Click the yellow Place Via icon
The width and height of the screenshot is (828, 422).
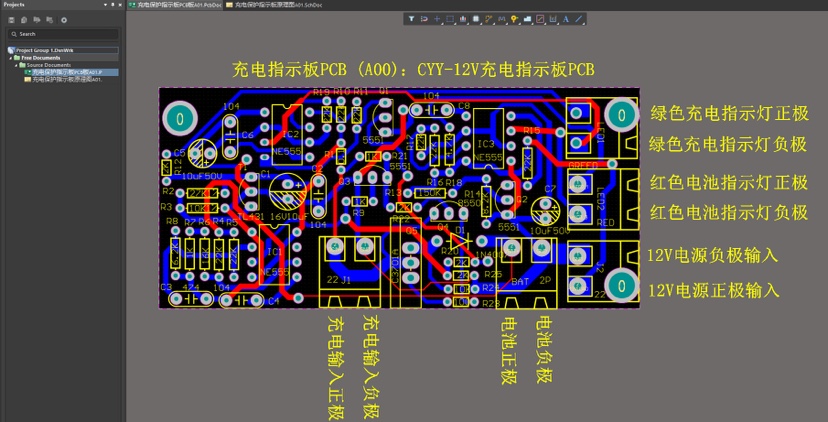coord(514,19)
